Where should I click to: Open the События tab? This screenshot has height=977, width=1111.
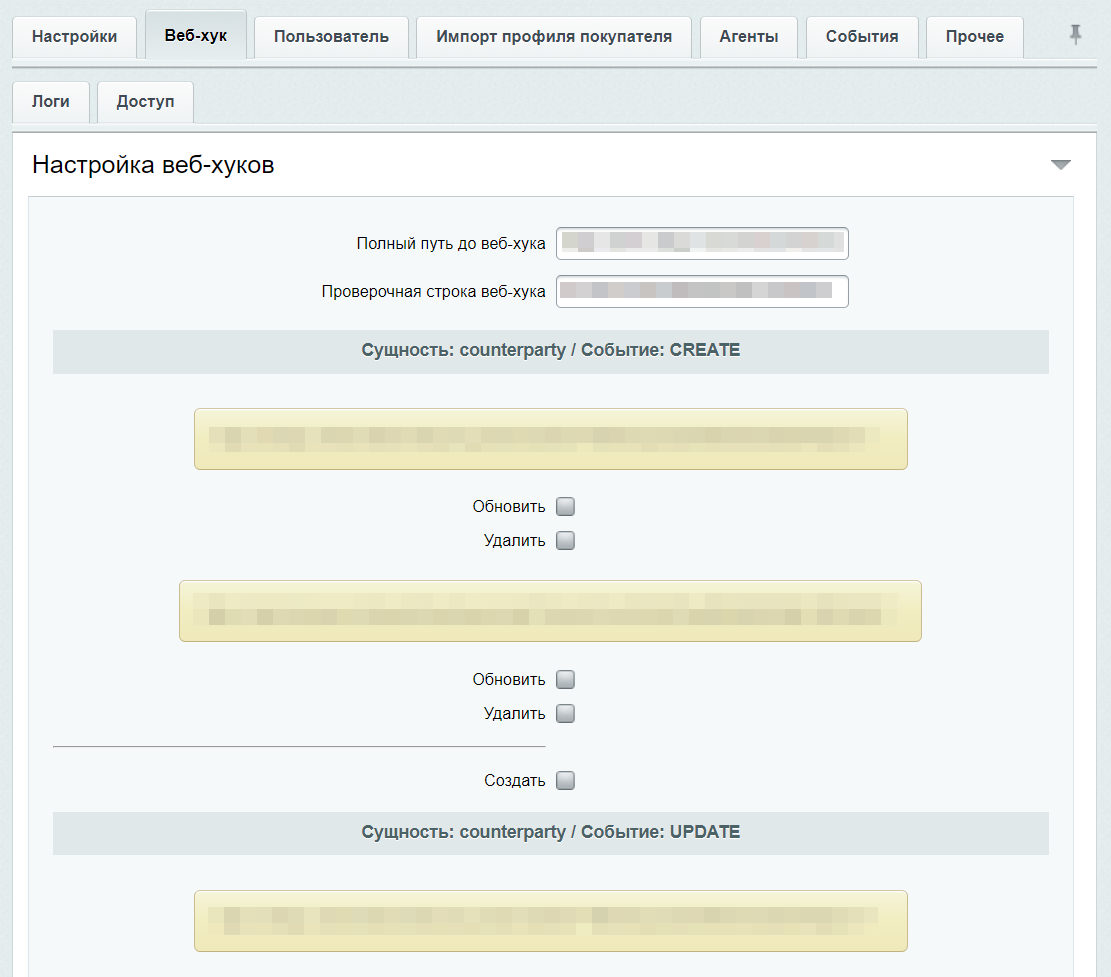[861, 36]
